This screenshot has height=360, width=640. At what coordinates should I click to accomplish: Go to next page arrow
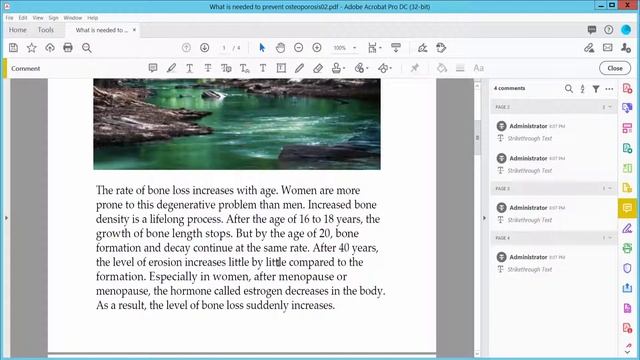pos(204,48)
